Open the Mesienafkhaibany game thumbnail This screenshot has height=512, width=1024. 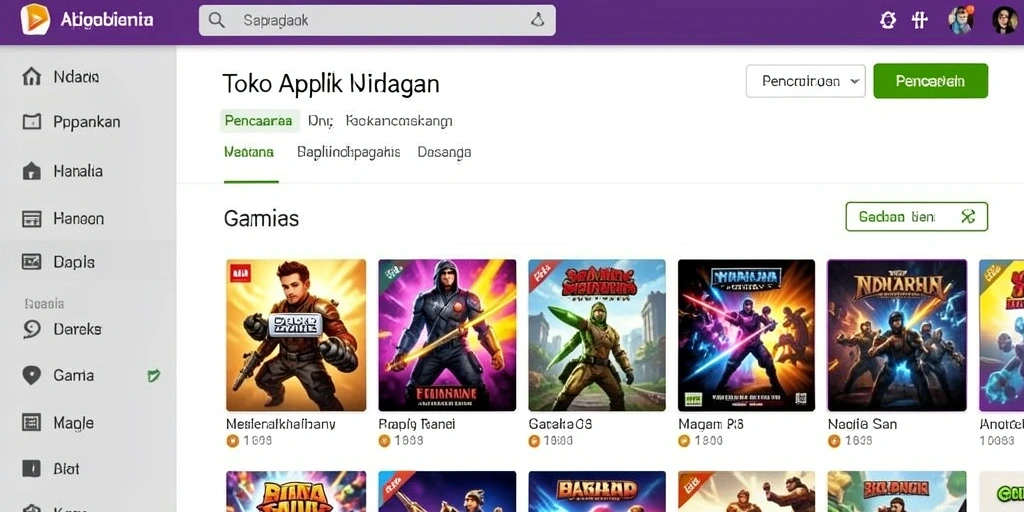(x=296, y=335)
